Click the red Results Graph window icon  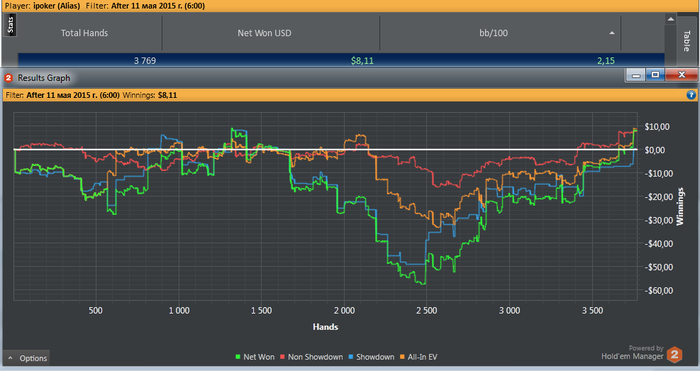8,78
